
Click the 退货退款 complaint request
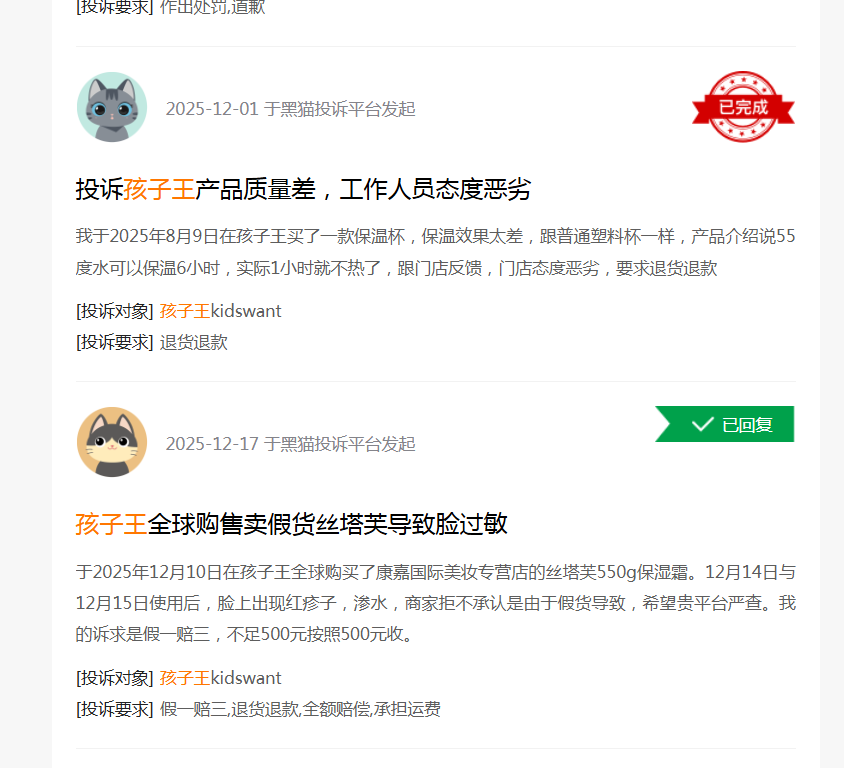point(194,343)
